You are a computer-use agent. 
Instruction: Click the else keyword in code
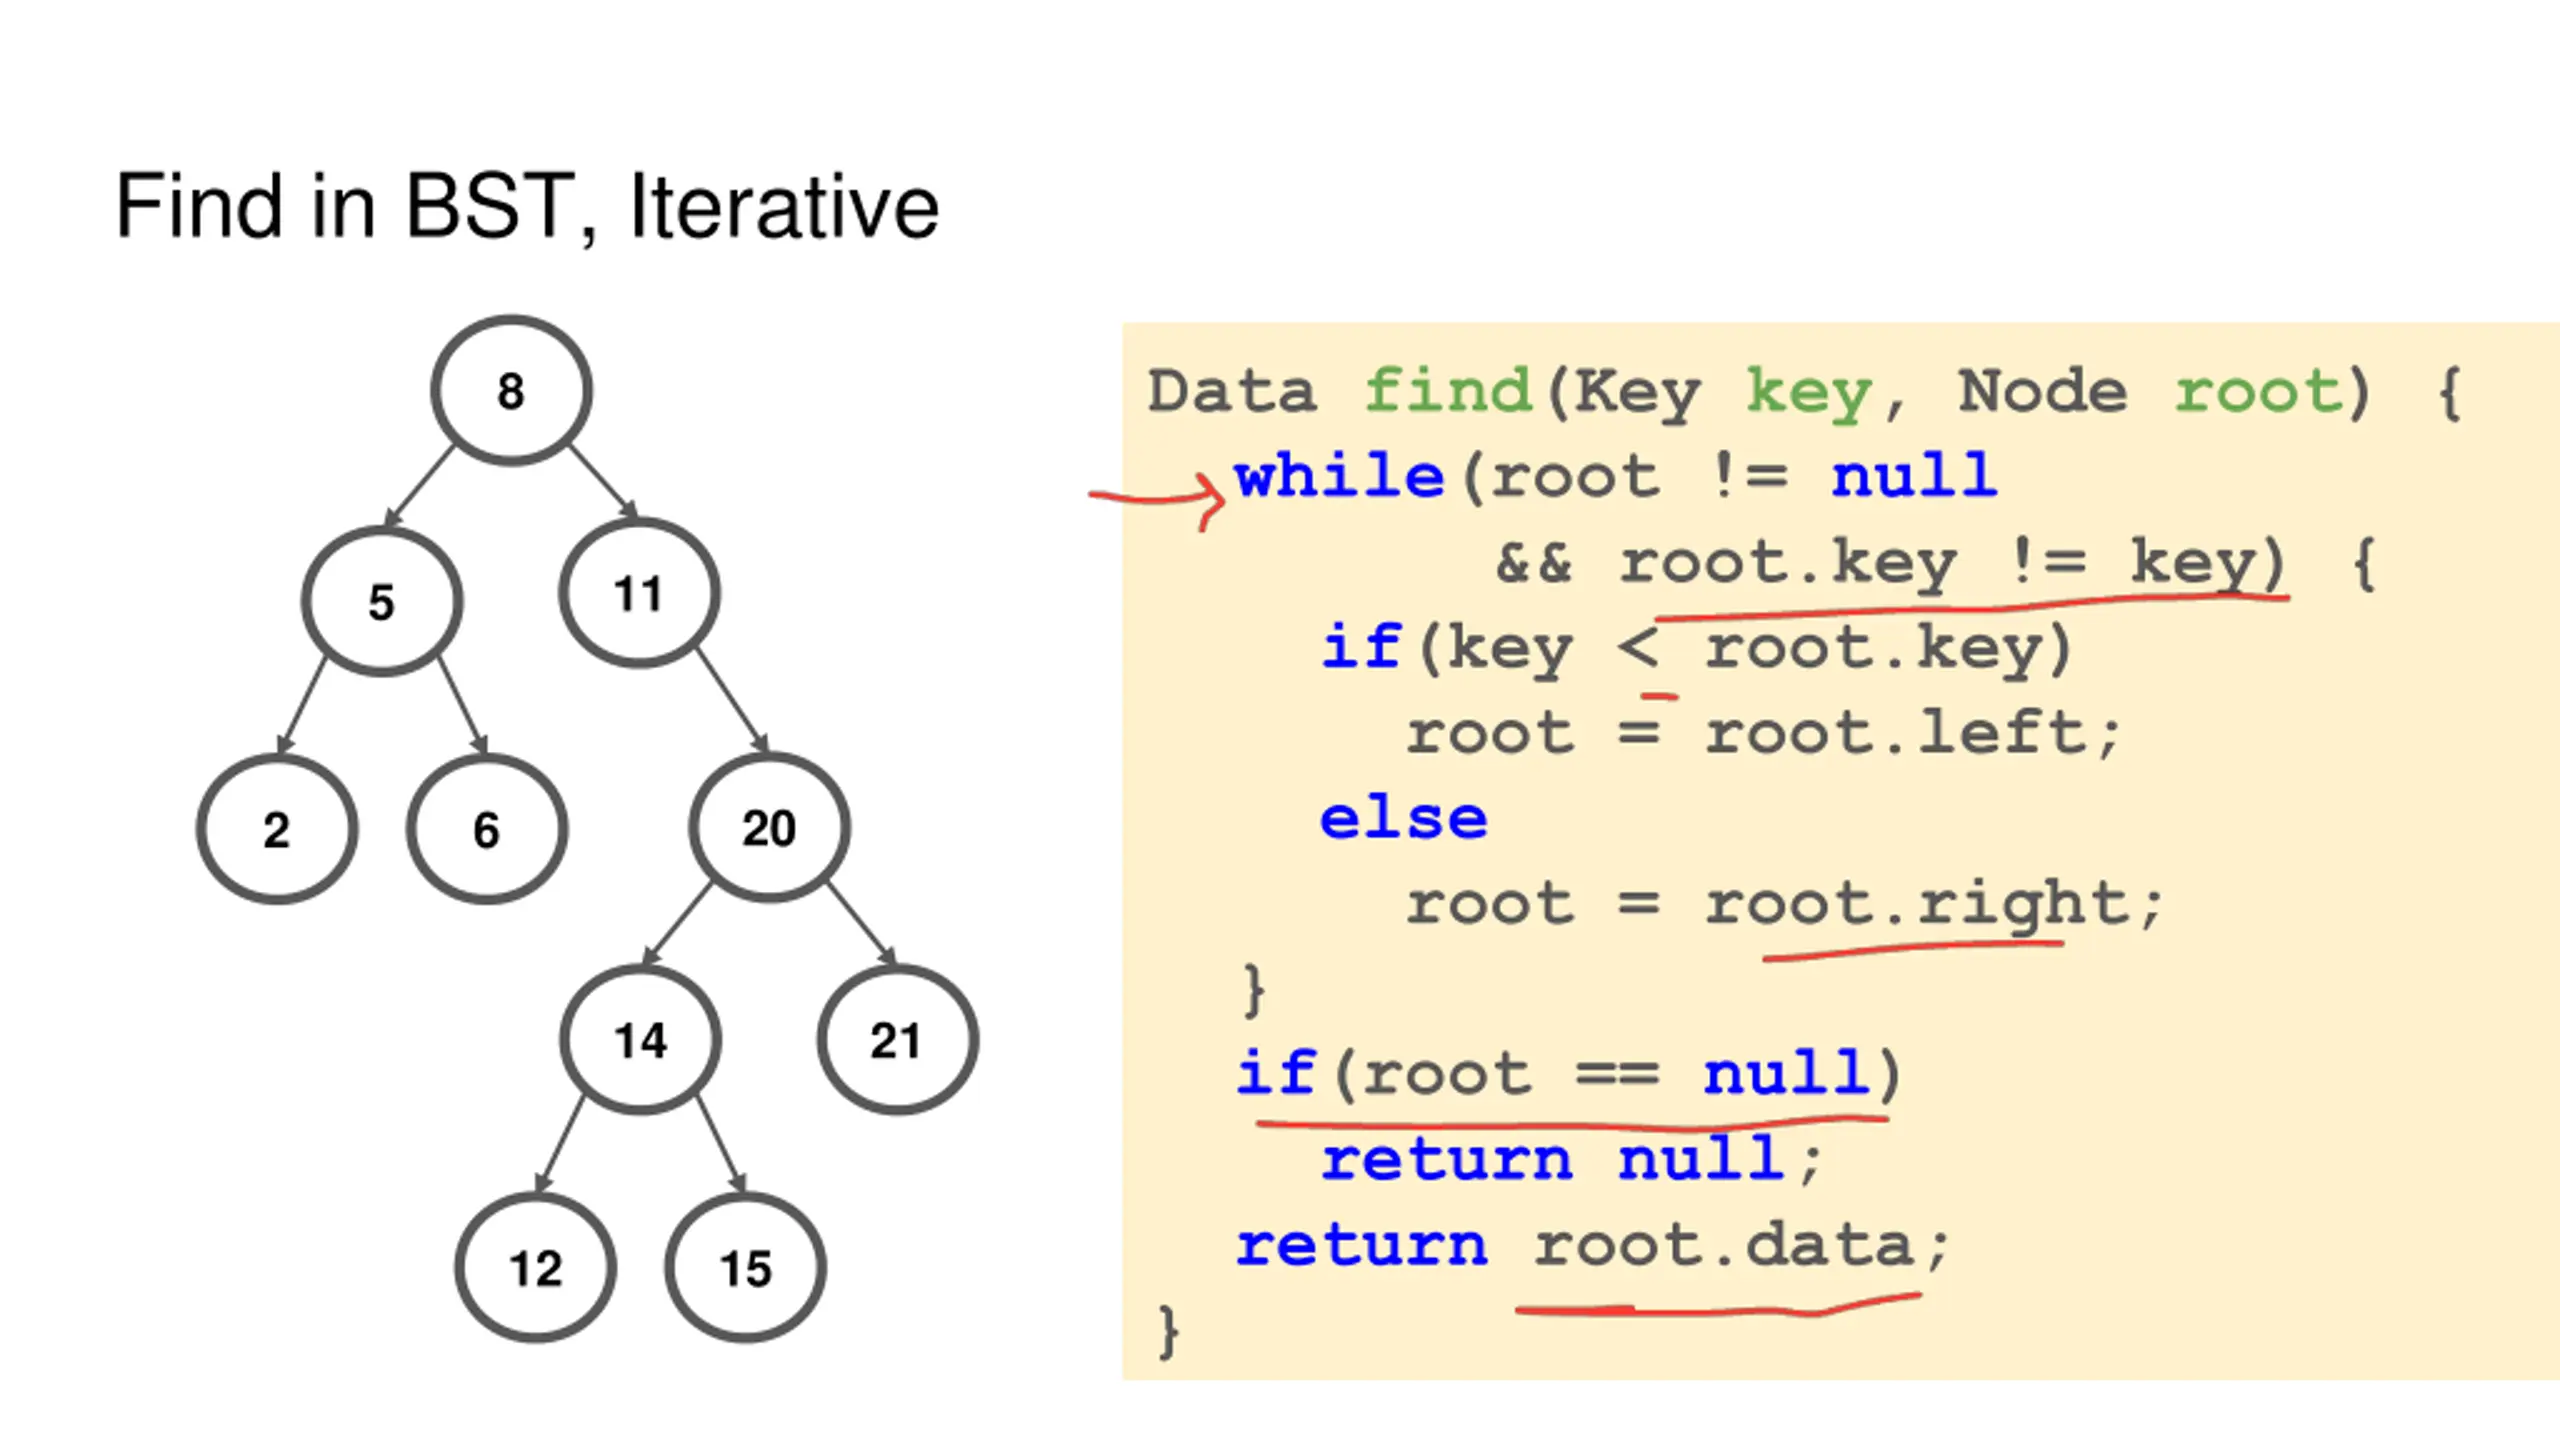coord(1403,820)
